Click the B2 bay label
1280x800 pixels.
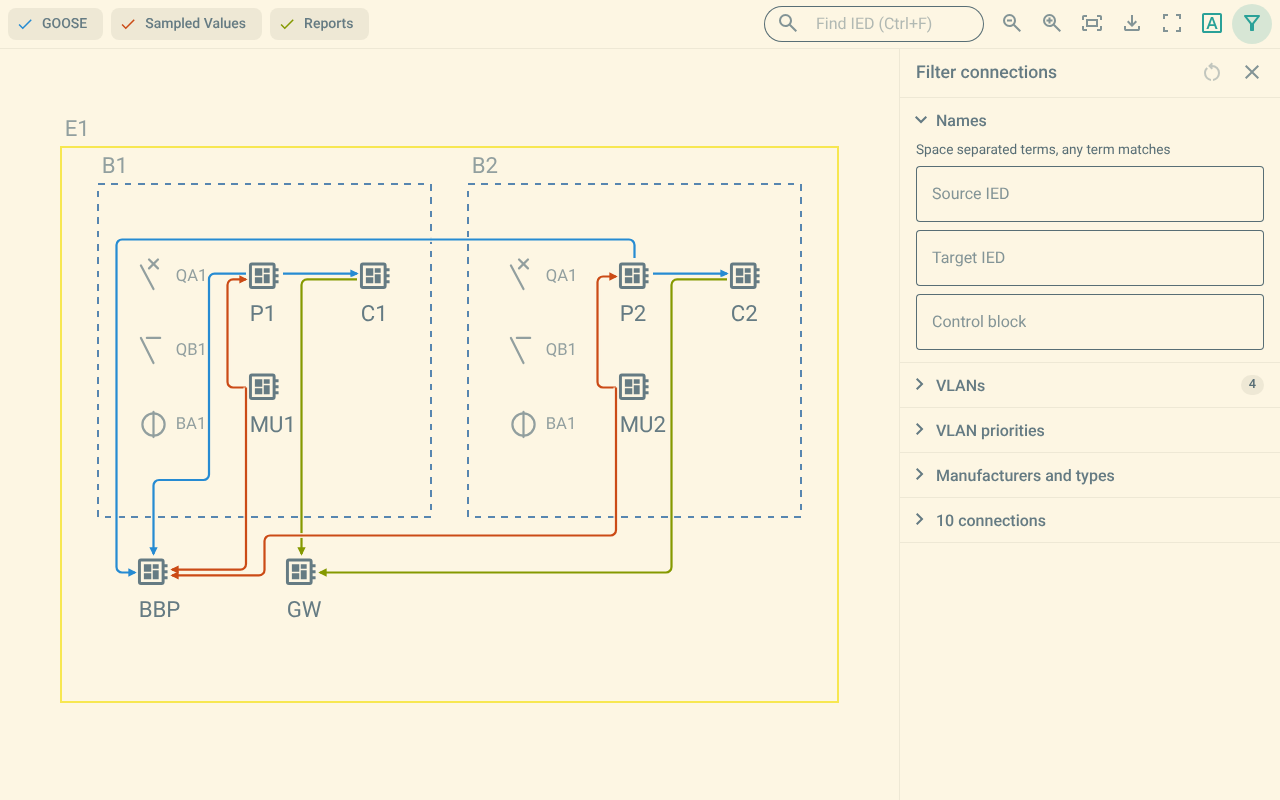pyautogui.click(x=485, y=165)
